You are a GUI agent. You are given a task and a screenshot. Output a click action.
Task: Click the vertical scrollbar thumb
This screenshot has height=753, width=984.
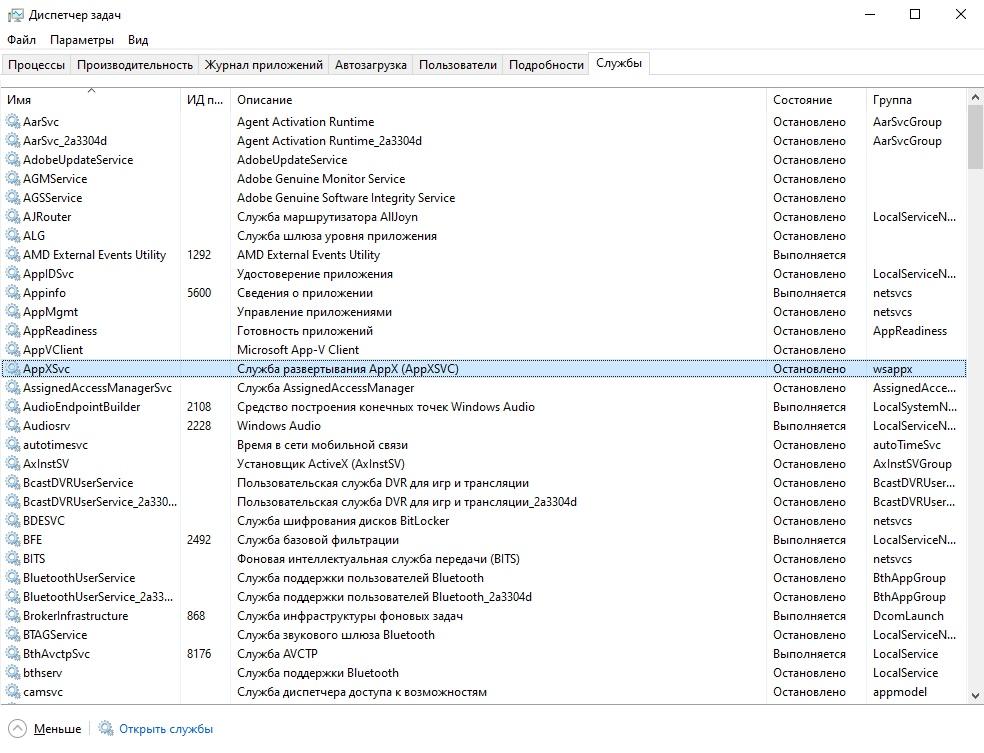(x=975, y=137)
